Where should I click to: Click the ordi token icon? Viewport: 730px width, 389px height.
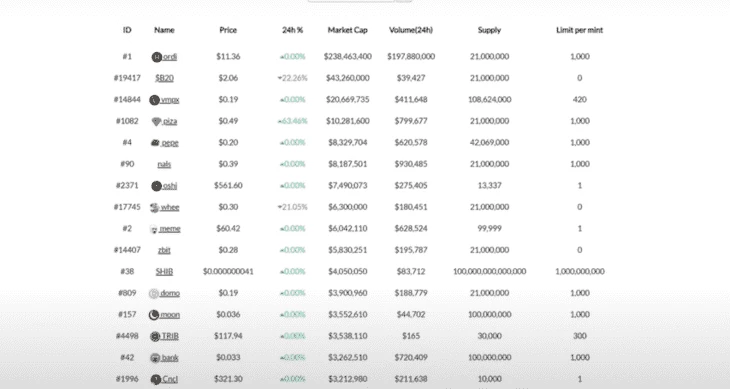coord(157,57)
